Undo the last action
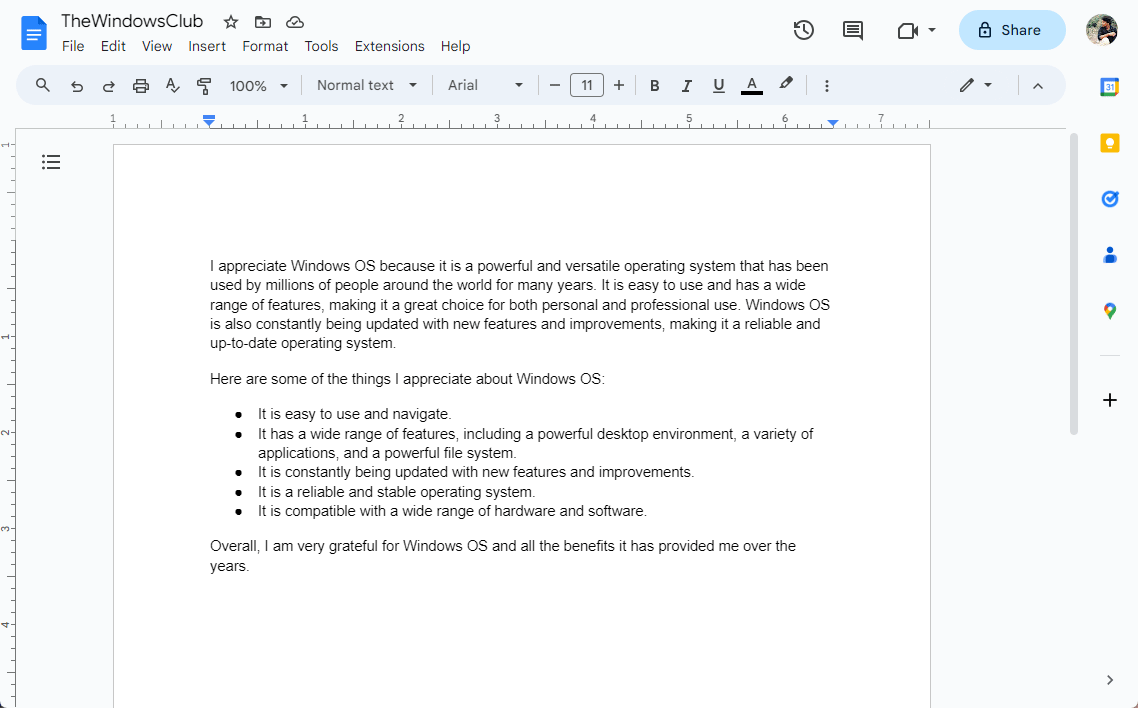1138x708 pixels. point(76,86)
